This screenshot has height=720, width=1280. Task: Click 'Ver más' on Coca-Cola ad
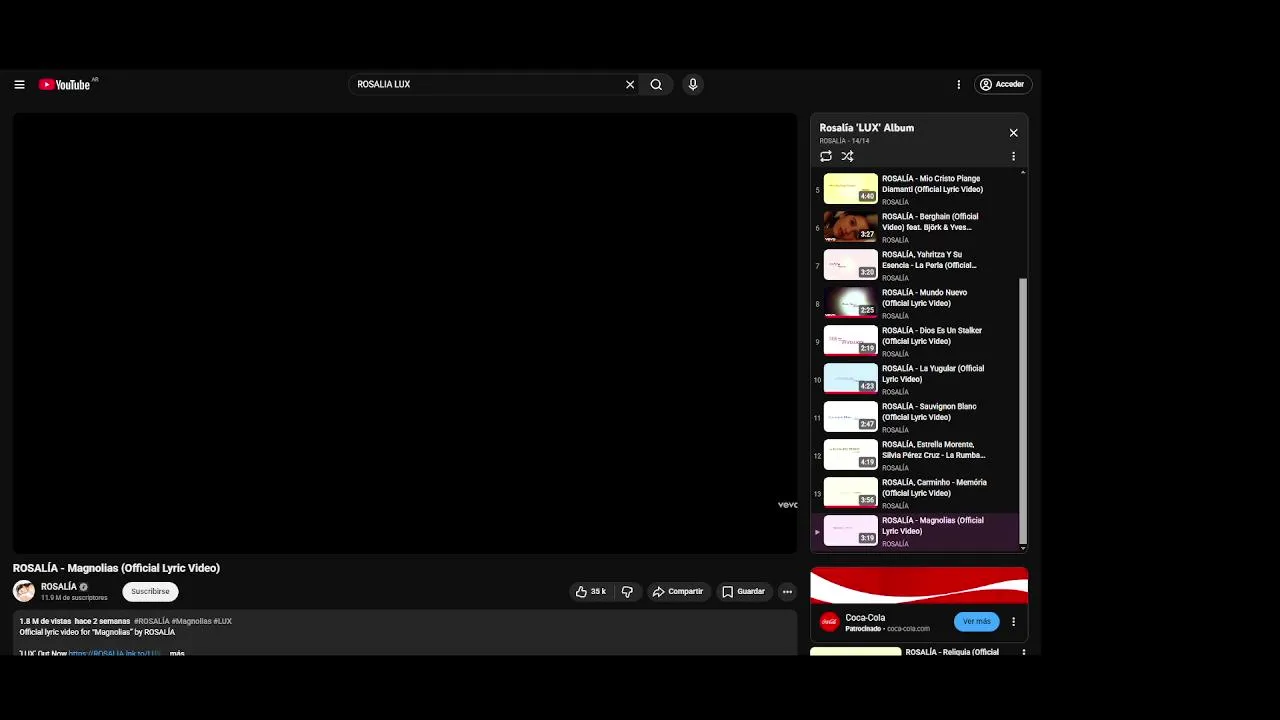976,622
